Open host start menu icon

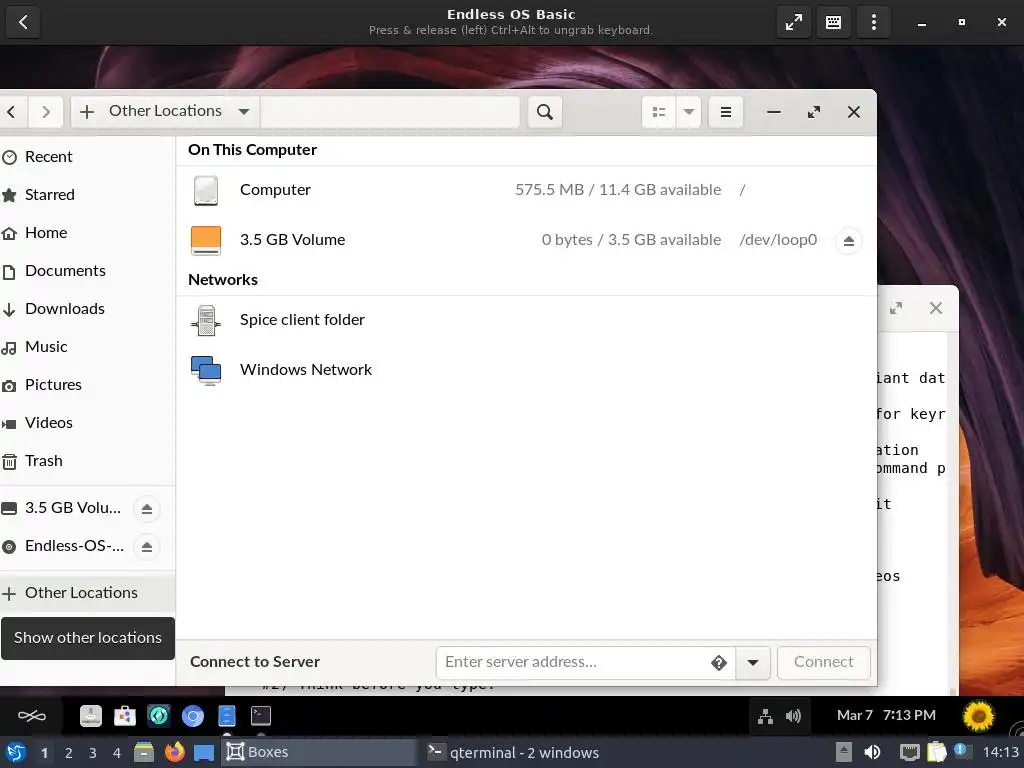16,752
